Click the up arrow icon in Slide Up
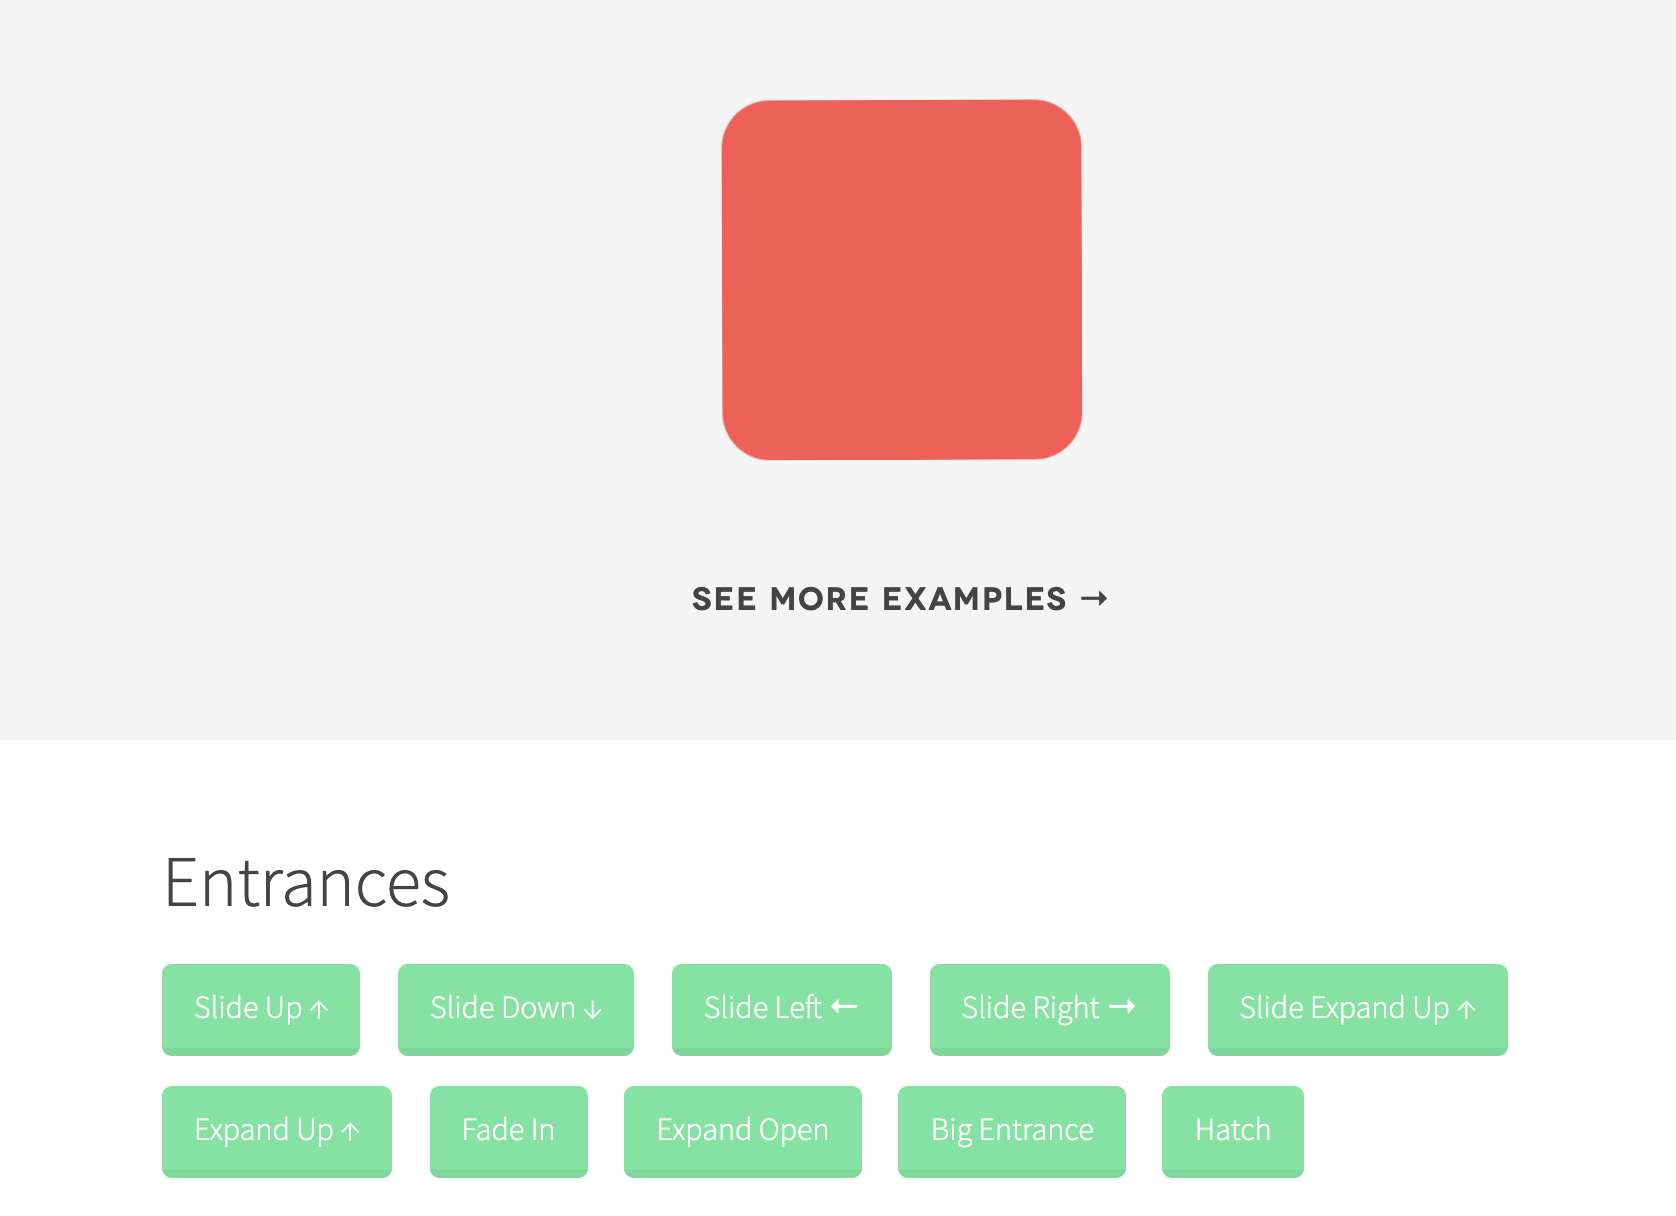This screenshot has width=1676, height=1216. [319, 1010]
